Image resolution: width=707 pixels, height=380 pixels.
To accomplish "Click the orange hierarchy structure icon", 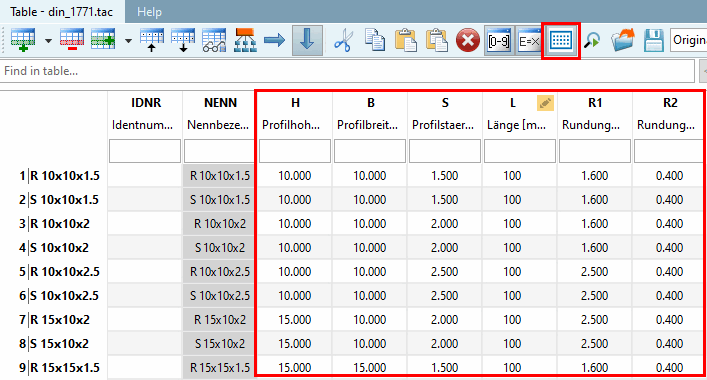I will click(245, 41).
